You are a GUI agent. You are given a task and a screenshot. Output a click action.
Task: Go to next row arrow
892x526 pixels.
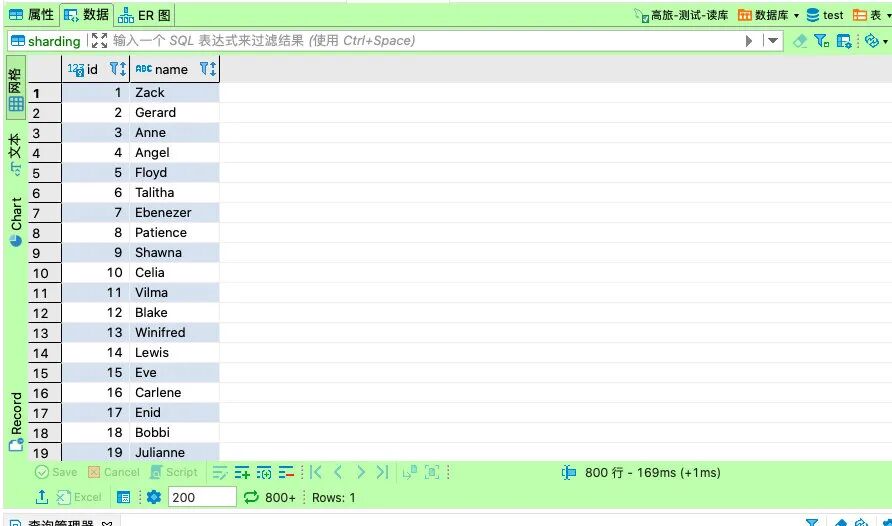360,472
